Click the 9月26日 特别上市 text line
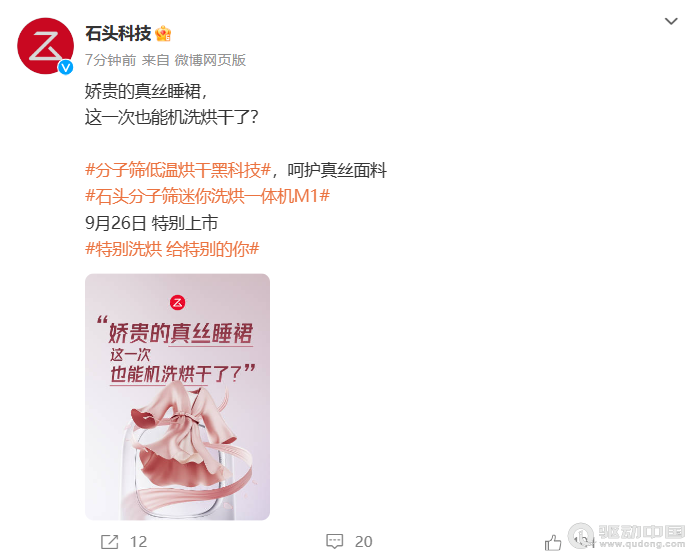Viewport: 696px width, 560px height. pyautogui.click(x=151, y=223)
